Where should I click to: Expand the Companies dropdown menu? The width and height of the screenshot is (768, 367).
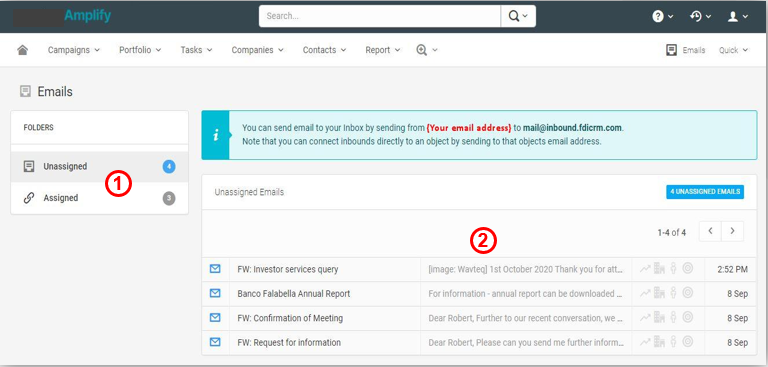(258, 50)
